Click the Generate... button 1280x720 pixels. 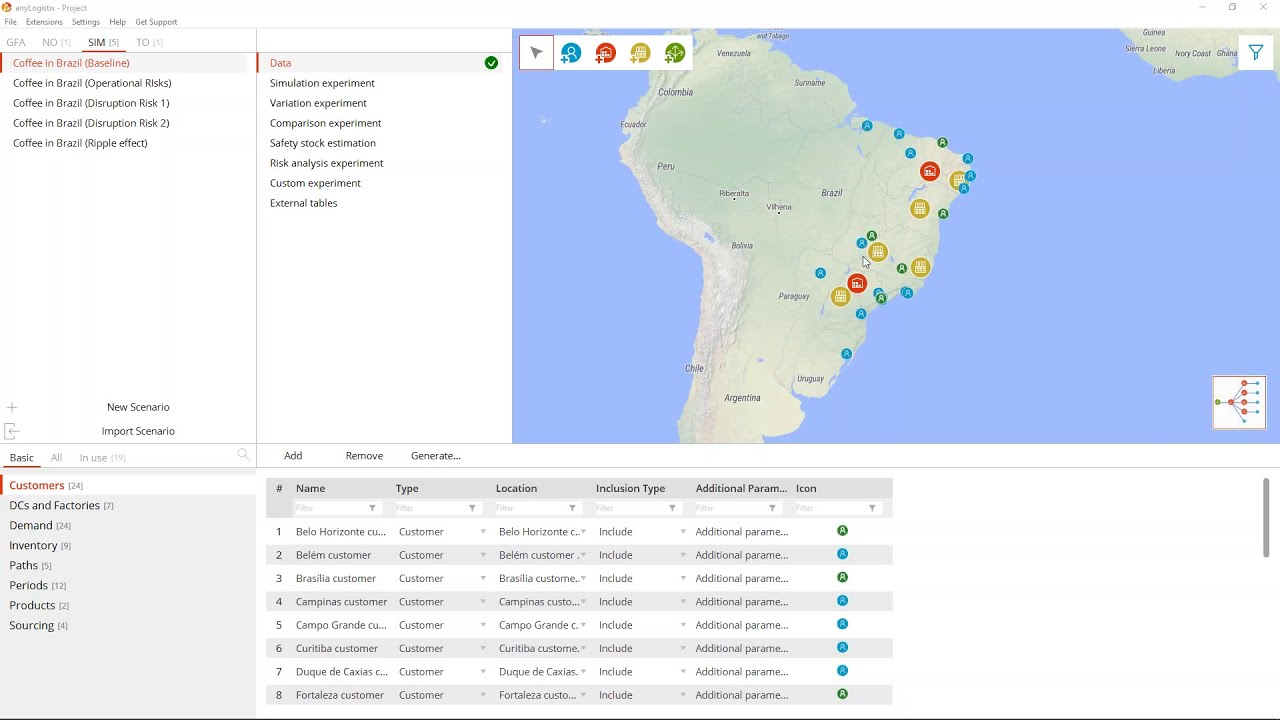point(436,455)
